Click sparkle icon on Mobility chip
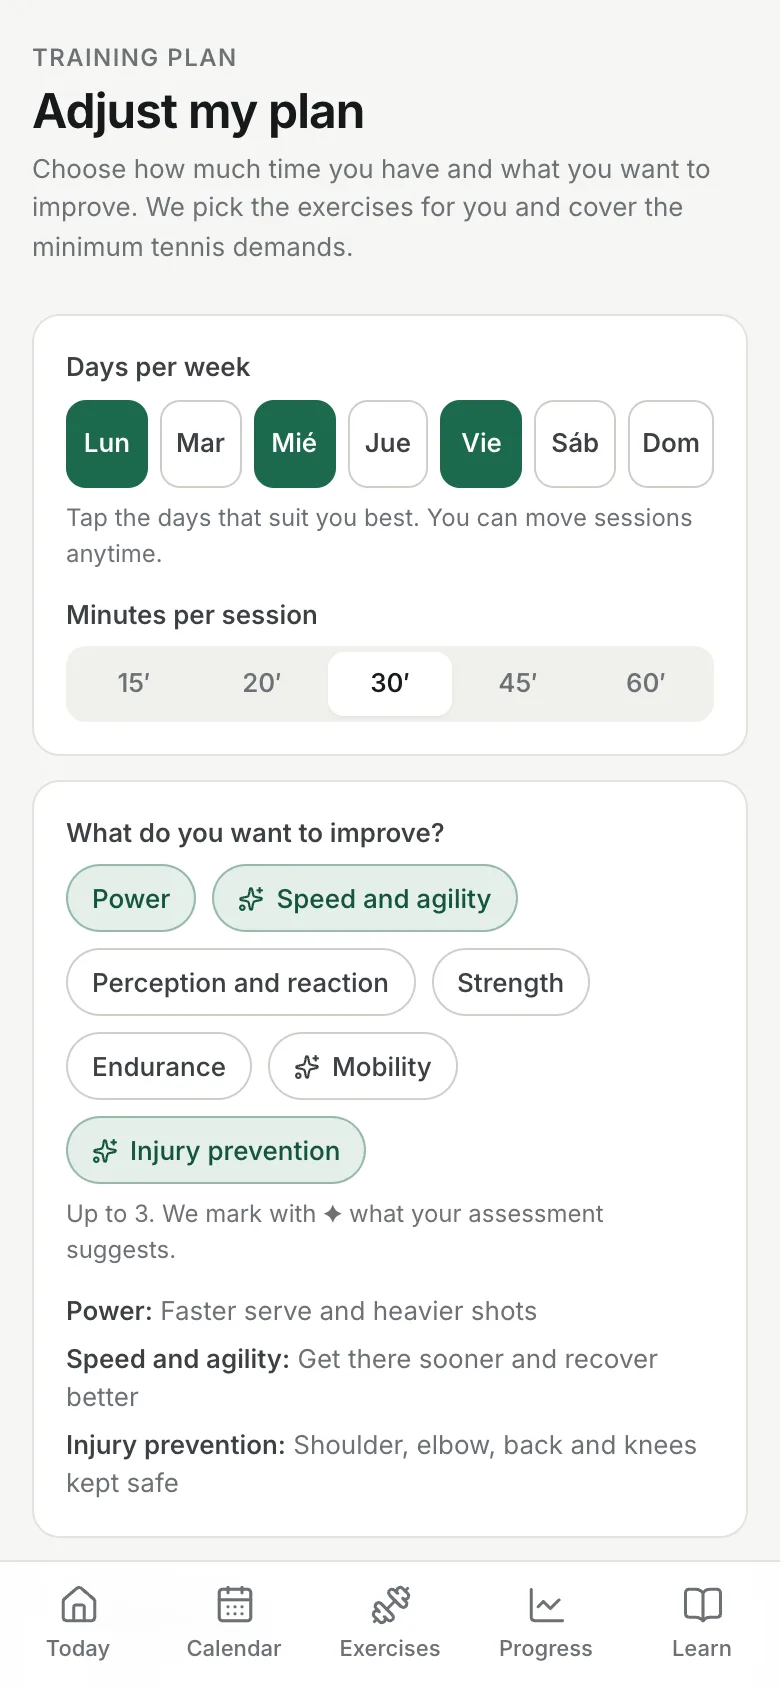The image size is (780, 1688). pyautogui.click(x=307, y=1067)
